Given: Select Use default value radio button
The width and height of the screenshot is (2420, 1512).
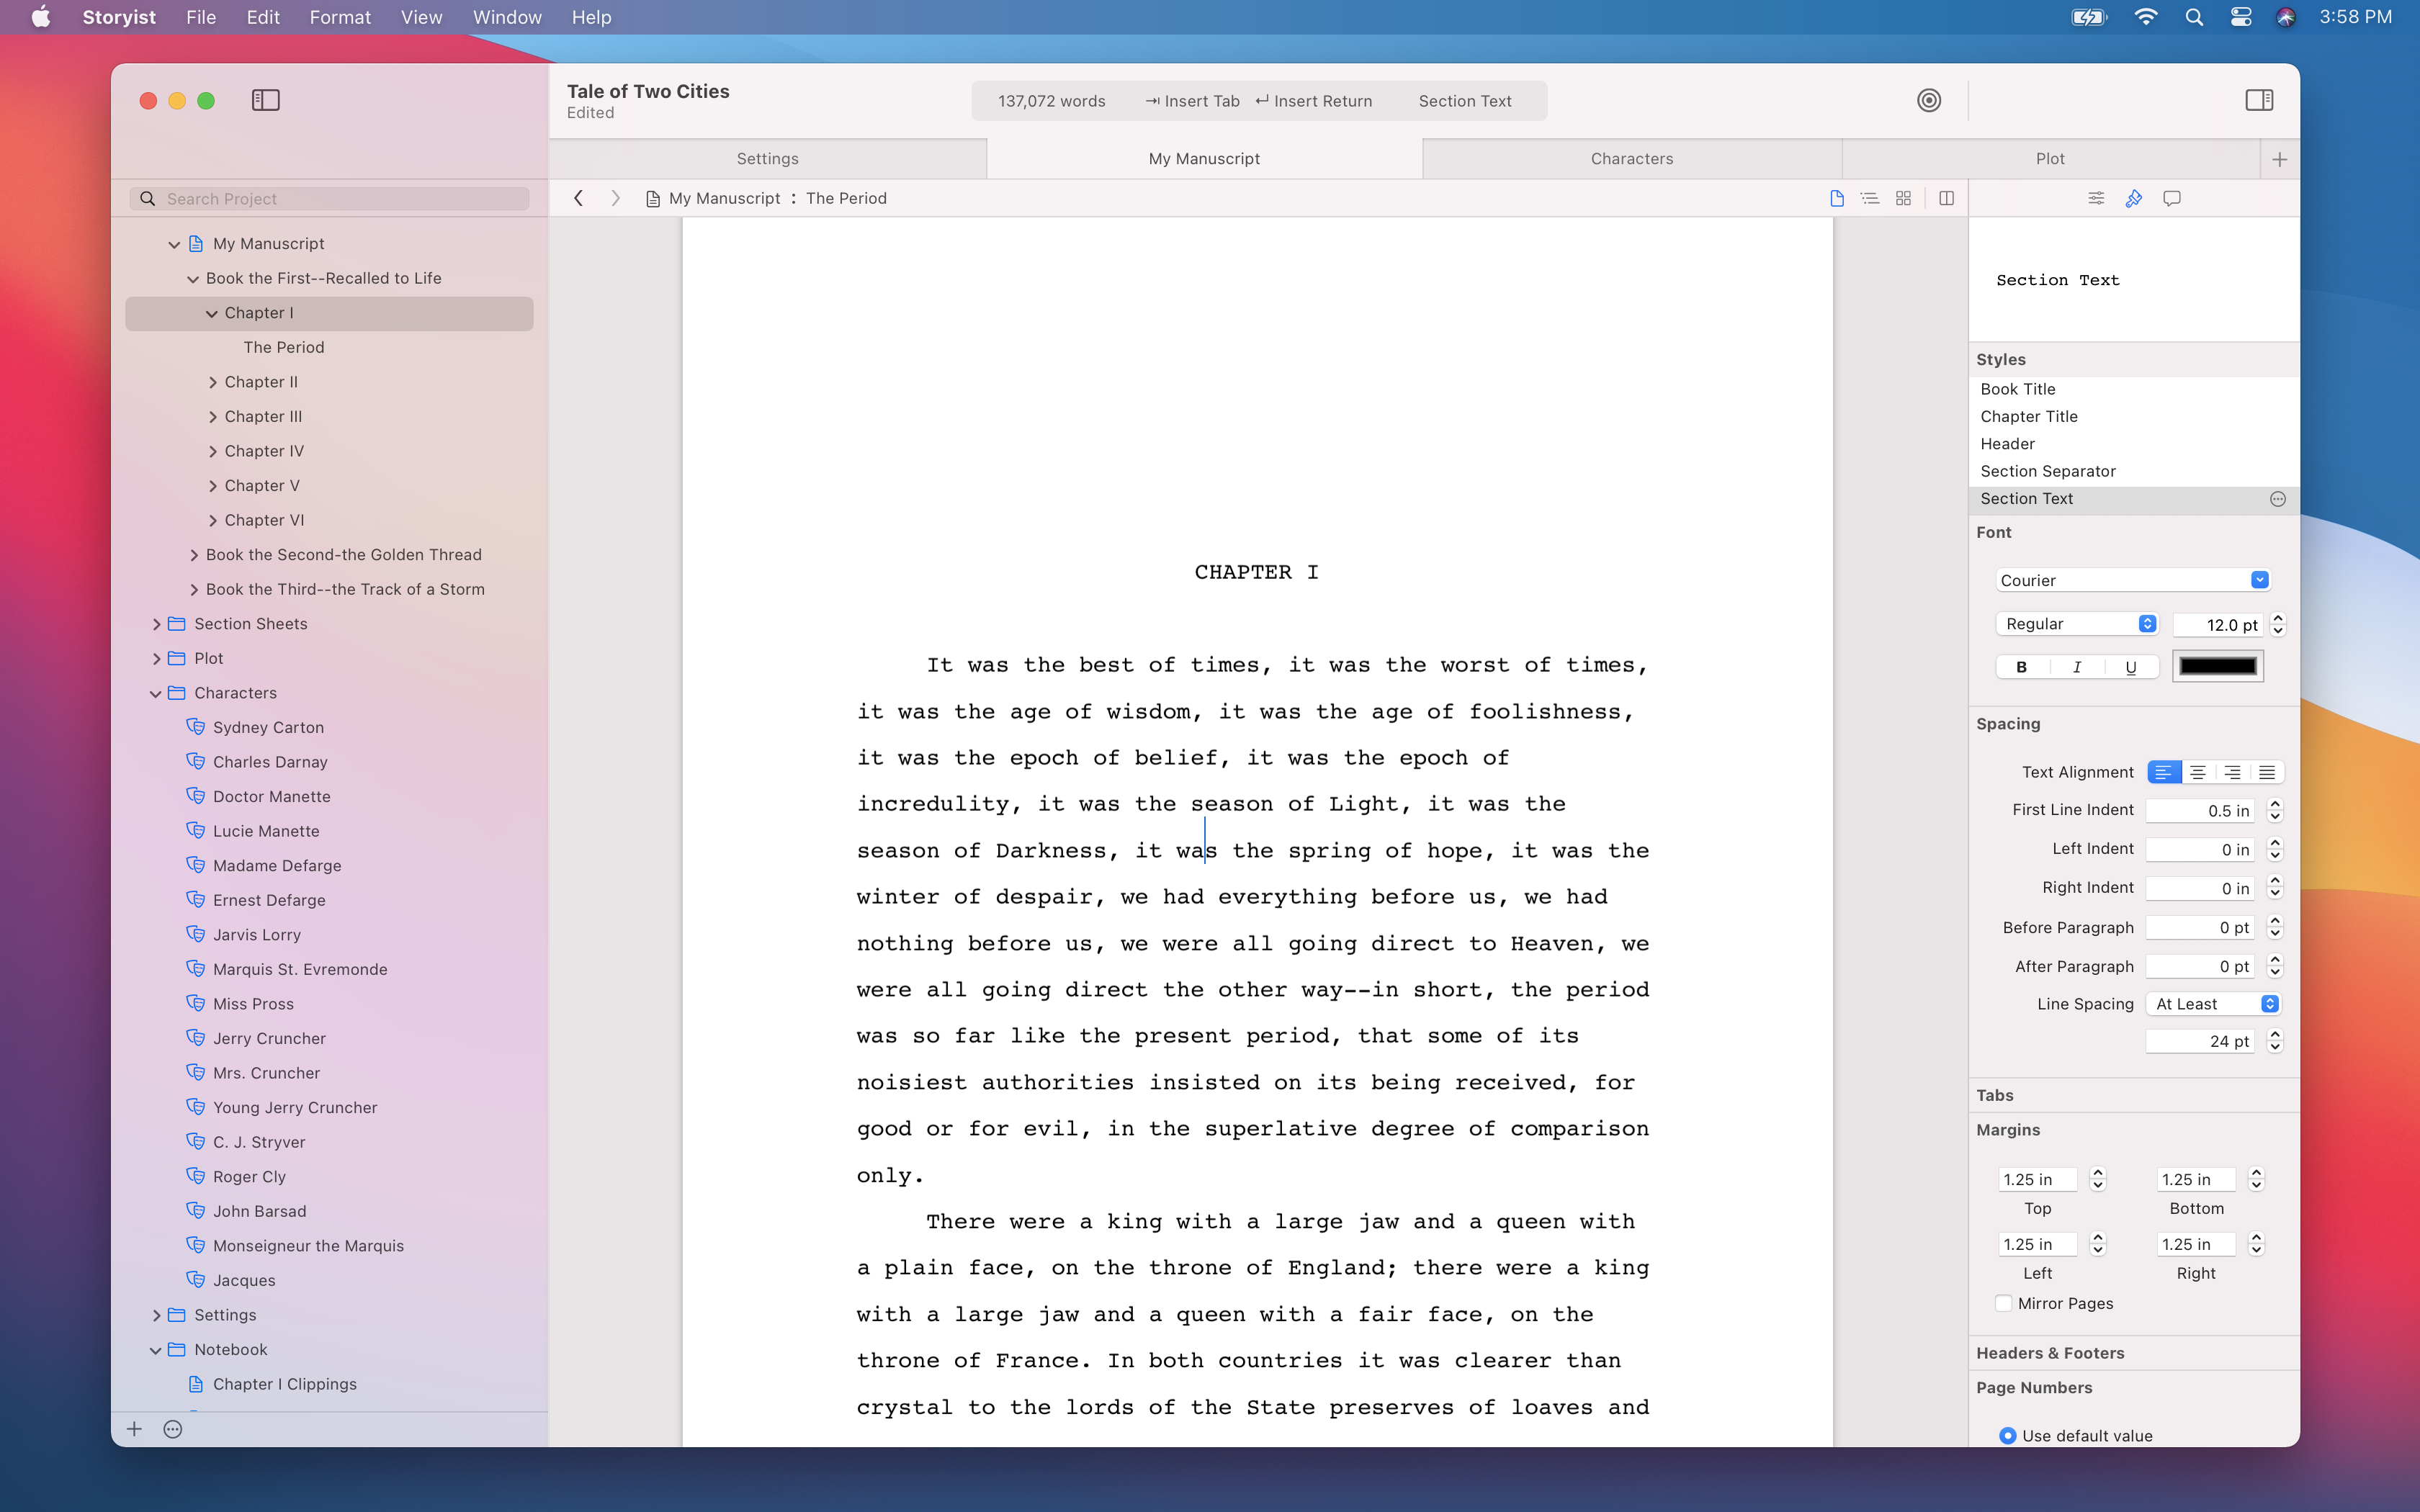Looking at the screenshot, I should click(2007, 1436).
